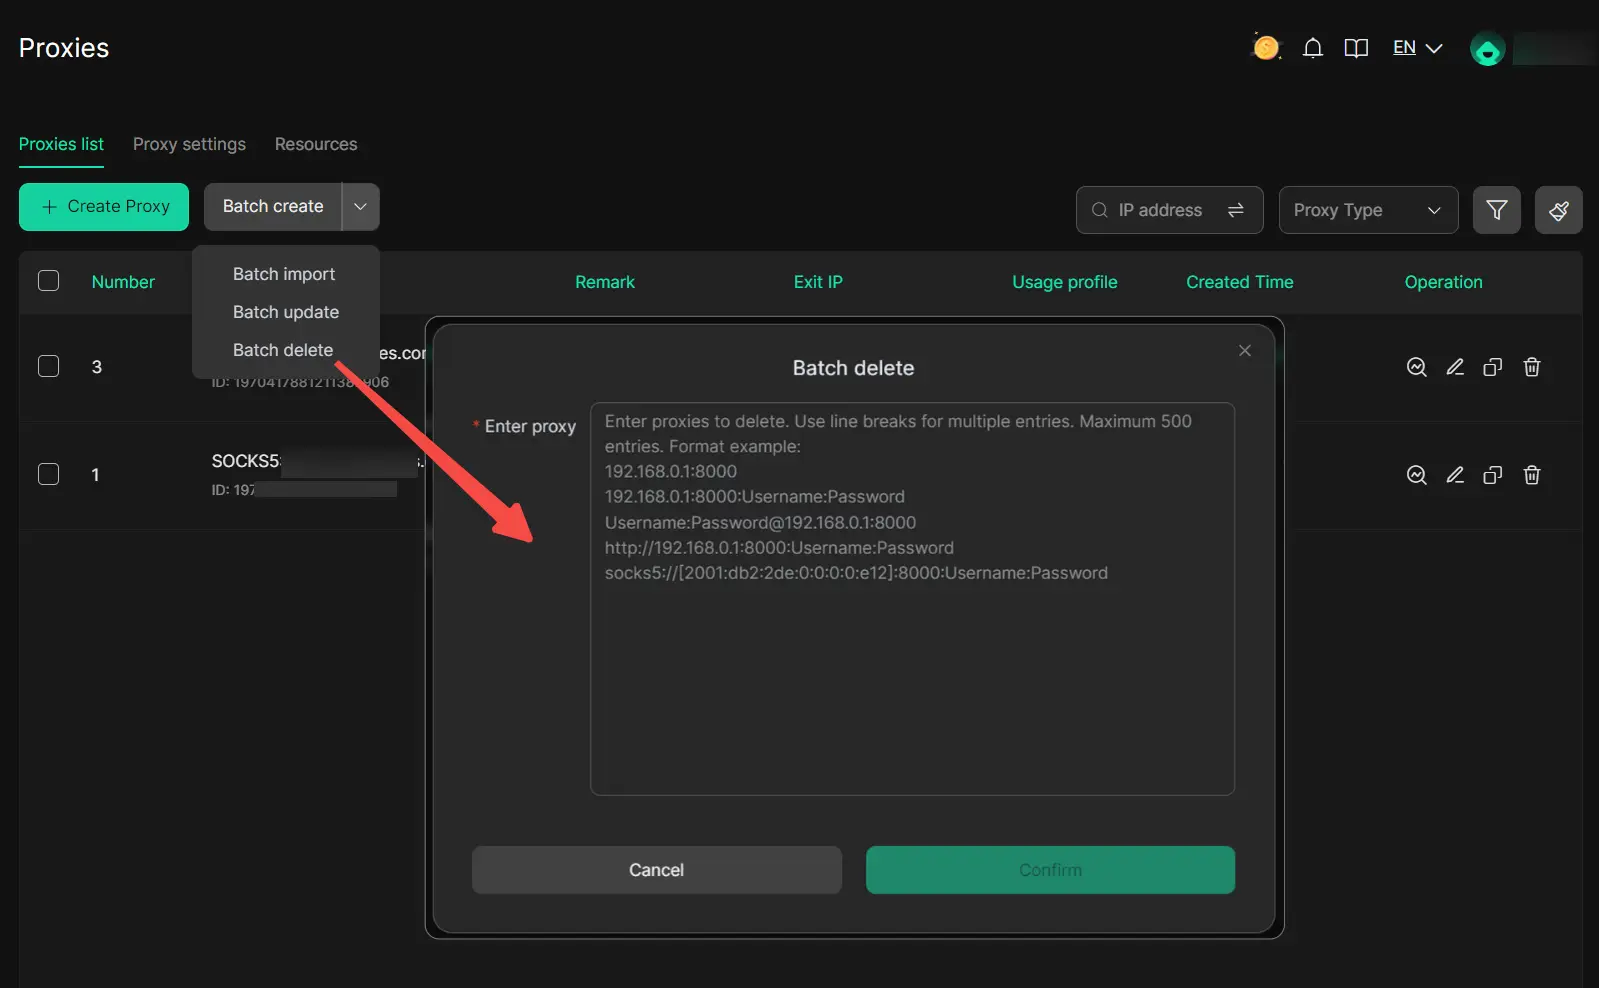The width and height of the screenshot is (1599, 988).
Task: Open the EN language selector
Action: (1417, 48)
